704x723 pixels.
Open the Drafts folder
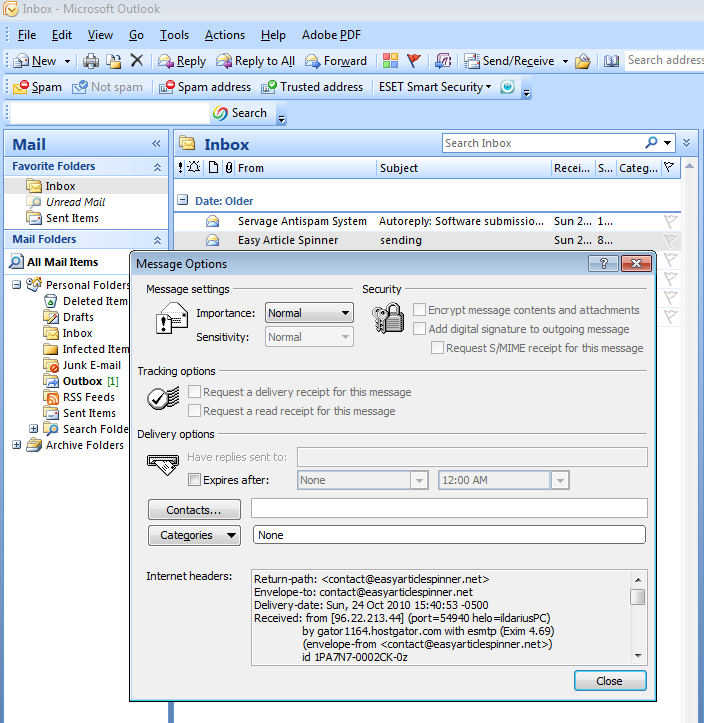78,317
